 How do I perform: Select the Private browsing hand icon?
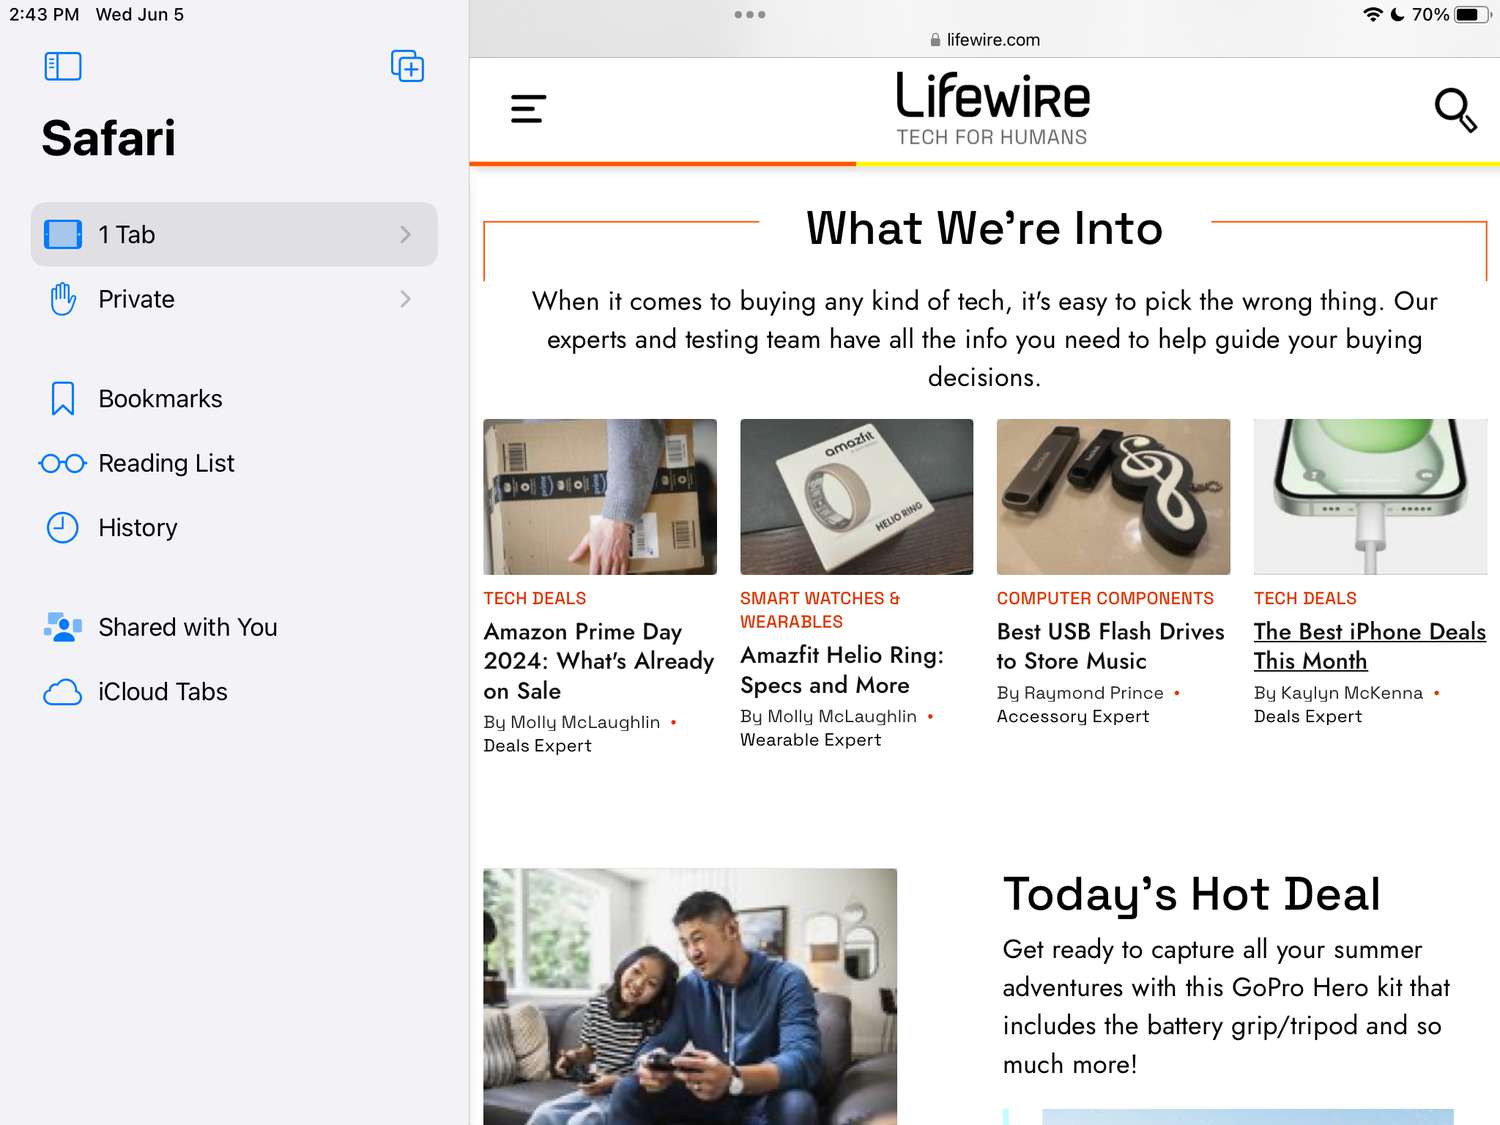pos(63,299)
